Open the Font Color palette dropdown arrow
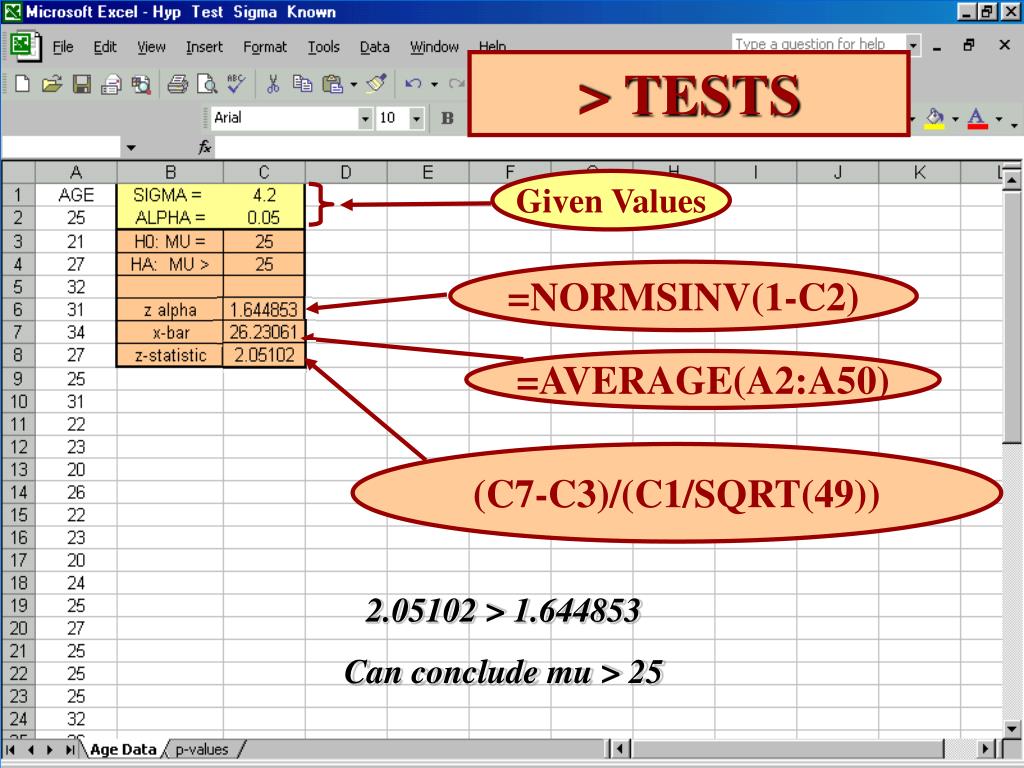 (999, 119)
